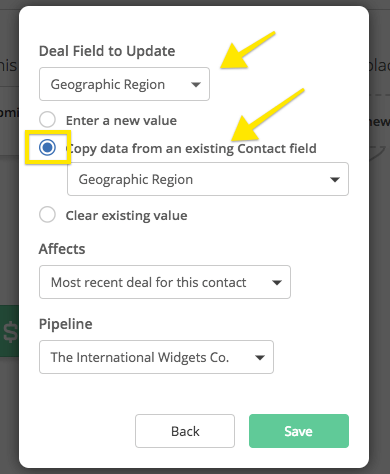This screenshot has width=390, height=474.
Task: Click the 'Enter a new value' label text
Action: (x=121, y=121)
